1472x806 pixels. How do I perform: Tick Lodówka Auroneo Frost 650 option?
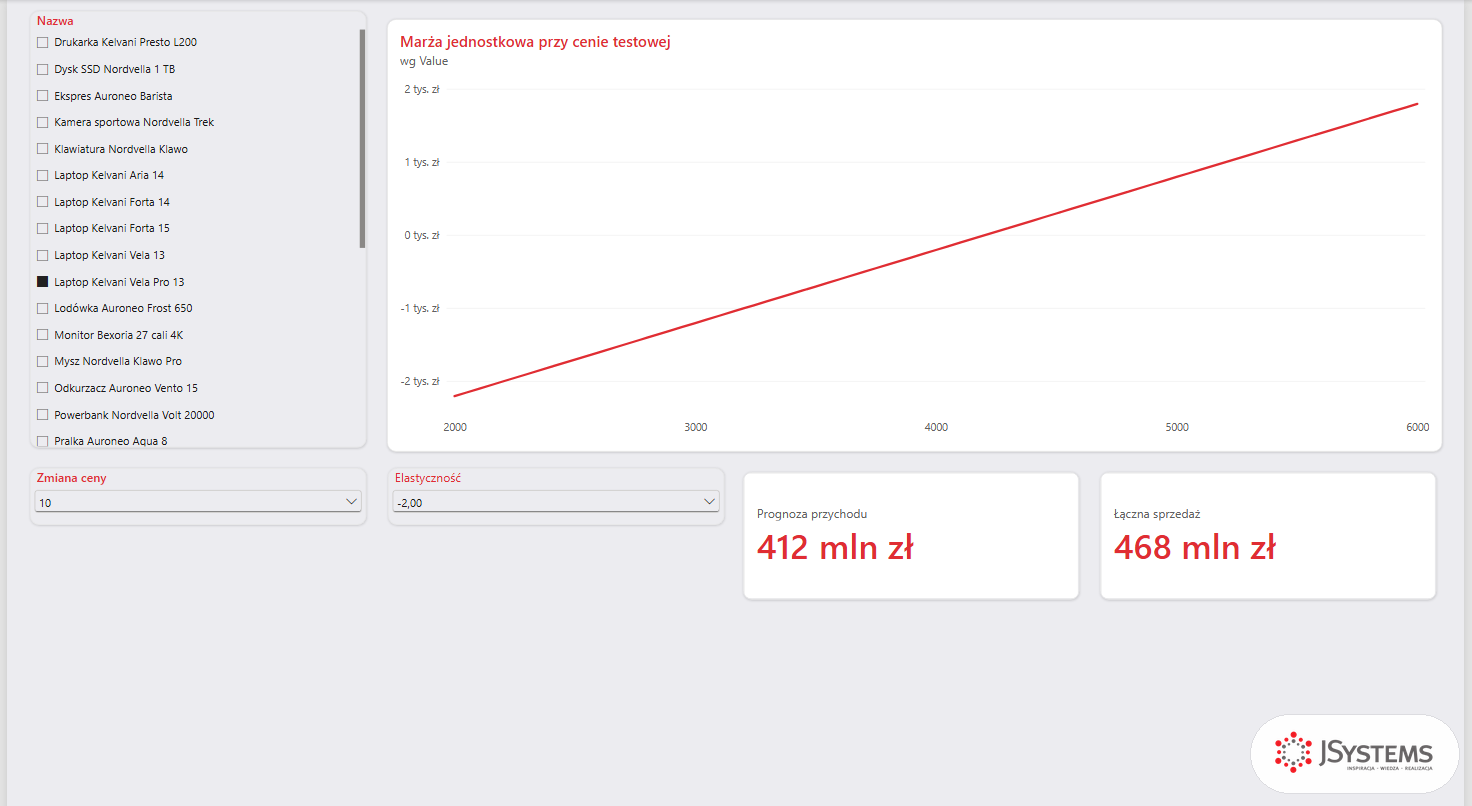click(42, 309)
